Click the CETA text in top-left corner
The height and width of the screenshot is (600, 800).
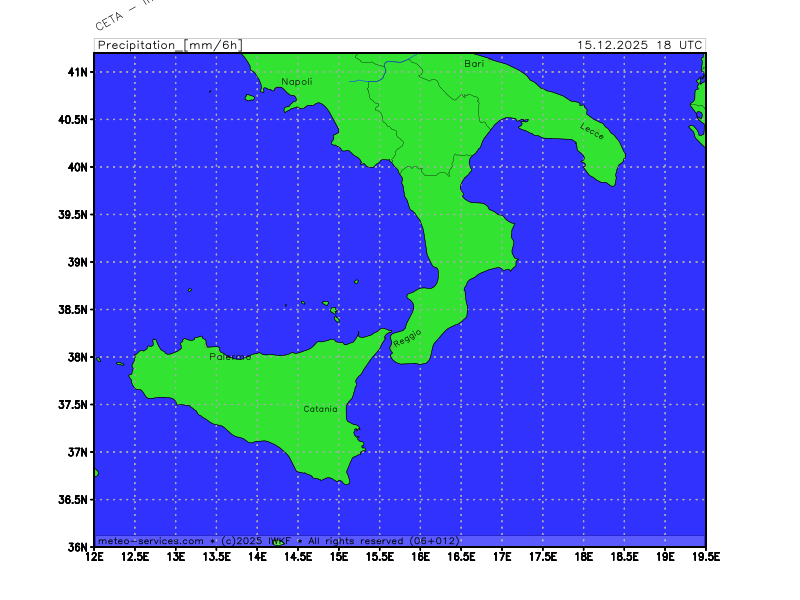pos(110,19)
